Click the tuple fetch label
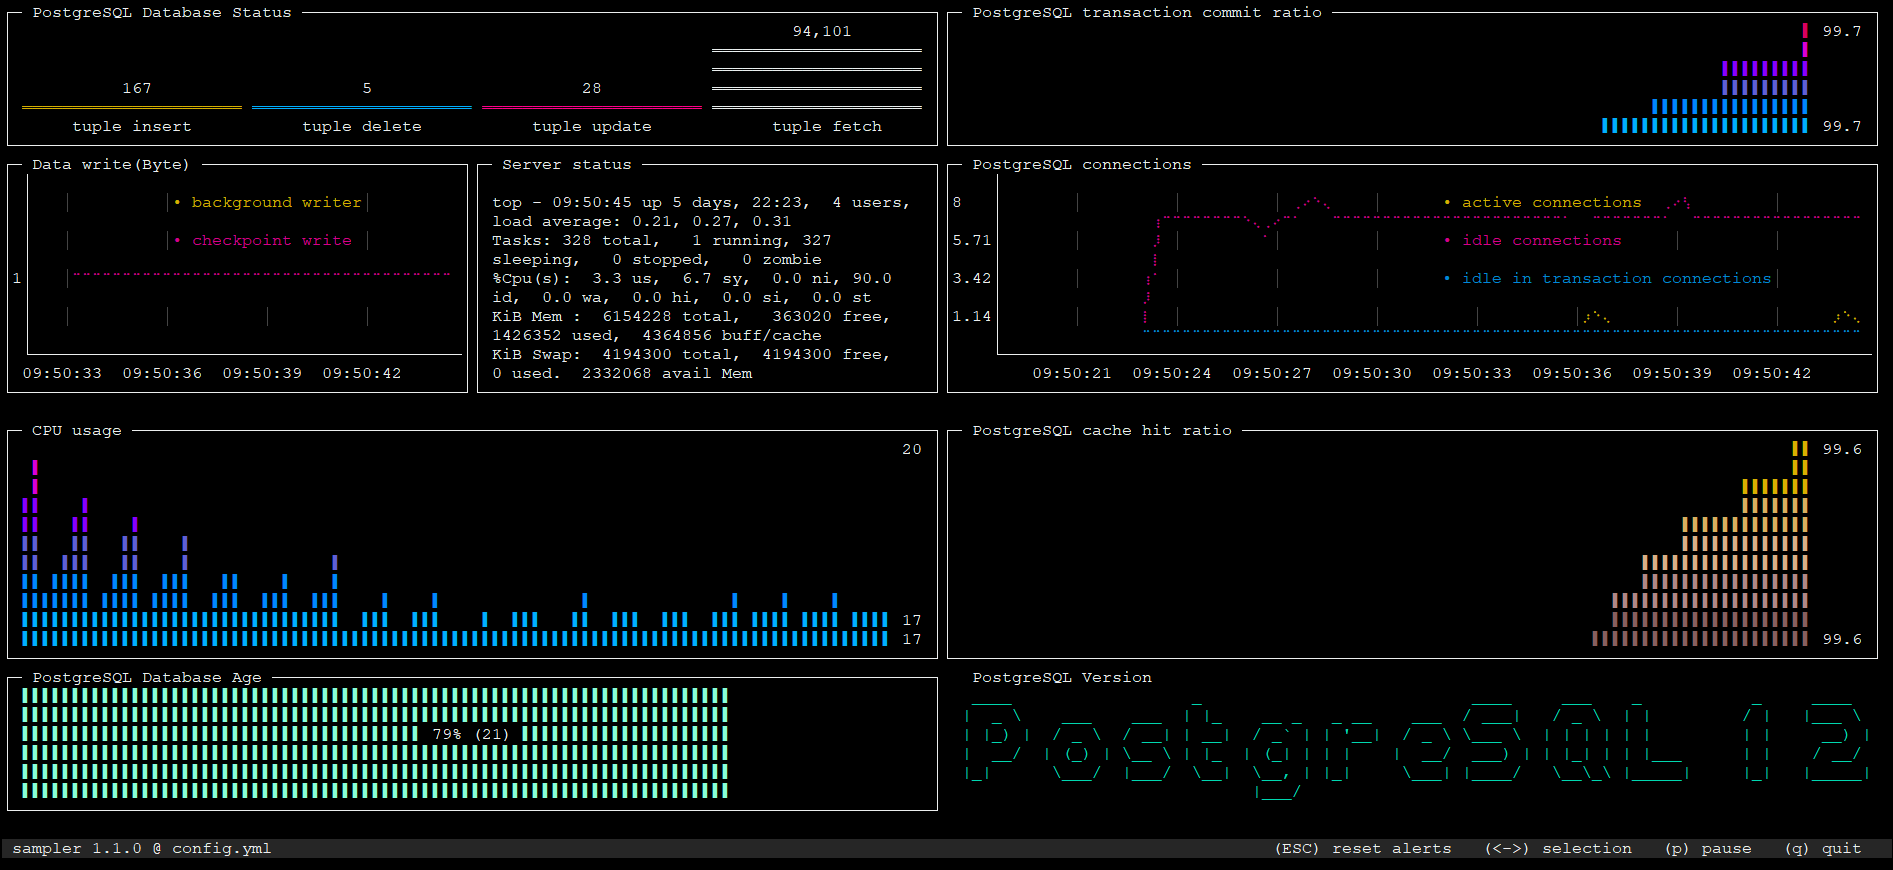This screenshot has height=870, width=1893. [827, 126]
